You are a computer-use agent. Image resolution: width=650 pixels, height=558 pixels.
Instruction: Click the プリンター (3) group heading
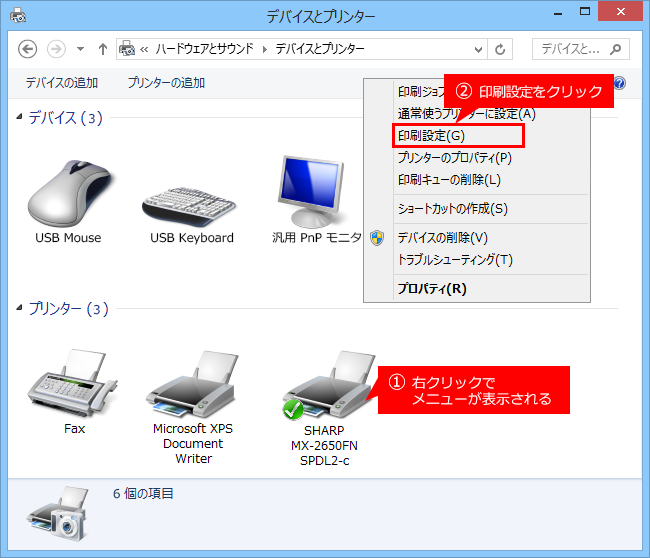68,308
